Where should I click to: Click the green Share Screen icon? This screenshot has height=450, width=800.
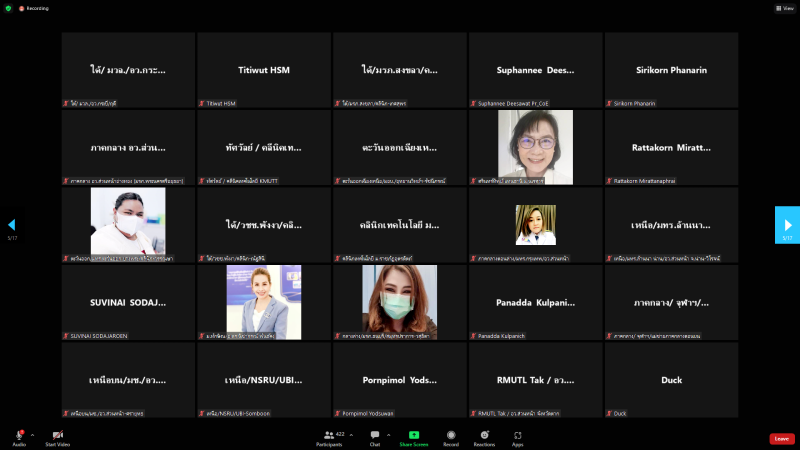click(x=414, y=435)
